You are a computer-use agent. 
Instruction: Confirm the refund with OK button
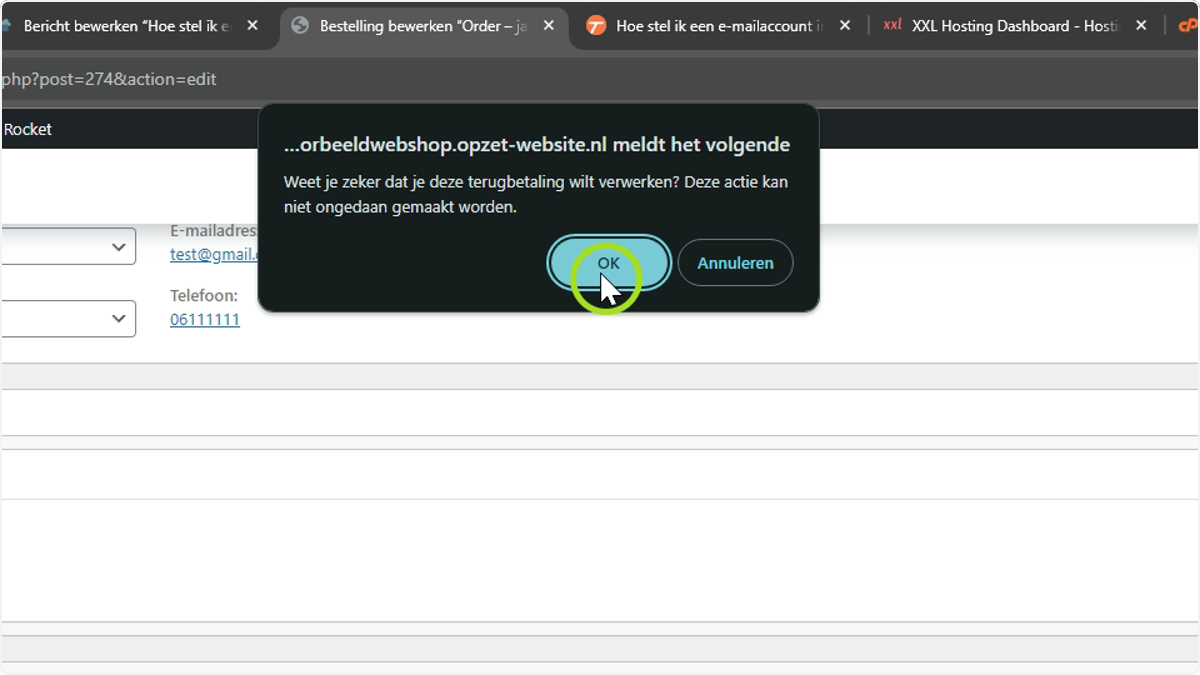coord(609,263)
